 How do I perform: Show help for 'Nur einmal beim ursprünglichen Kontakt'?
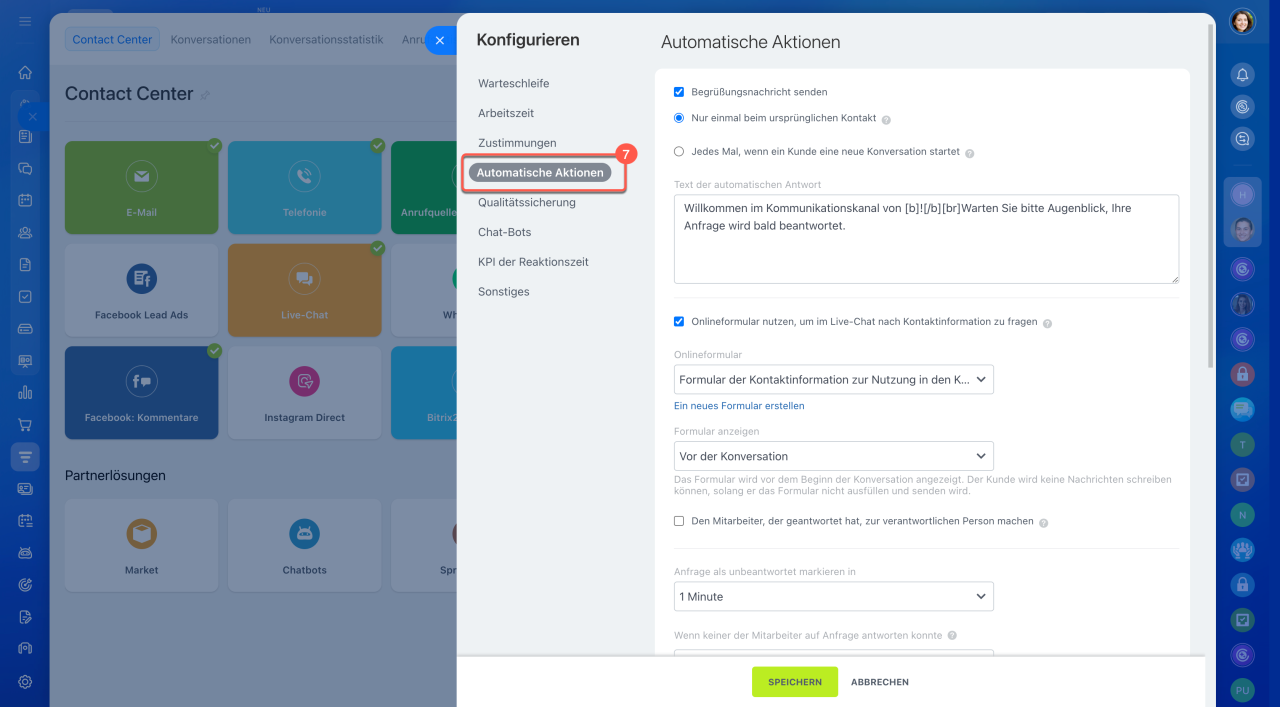pyautogui.click(x=886, y=120)
